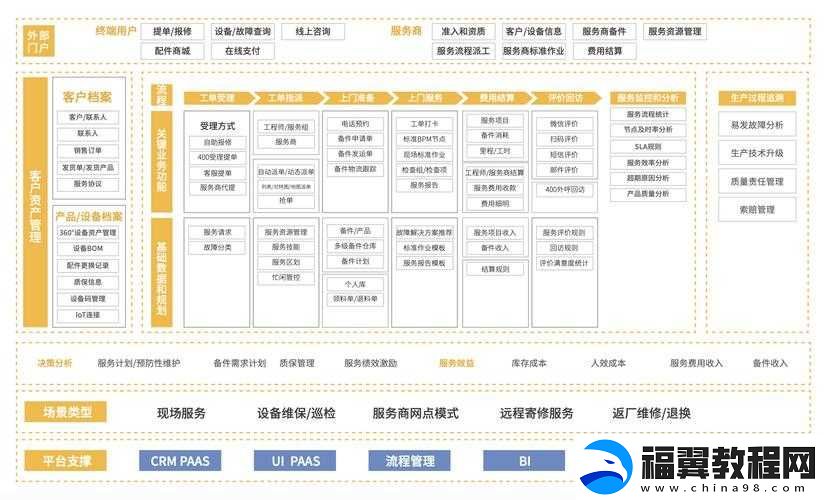This screenshot has width=826, height=500.
Task: Click the 服务监控和分析 header
Action: 648,98
